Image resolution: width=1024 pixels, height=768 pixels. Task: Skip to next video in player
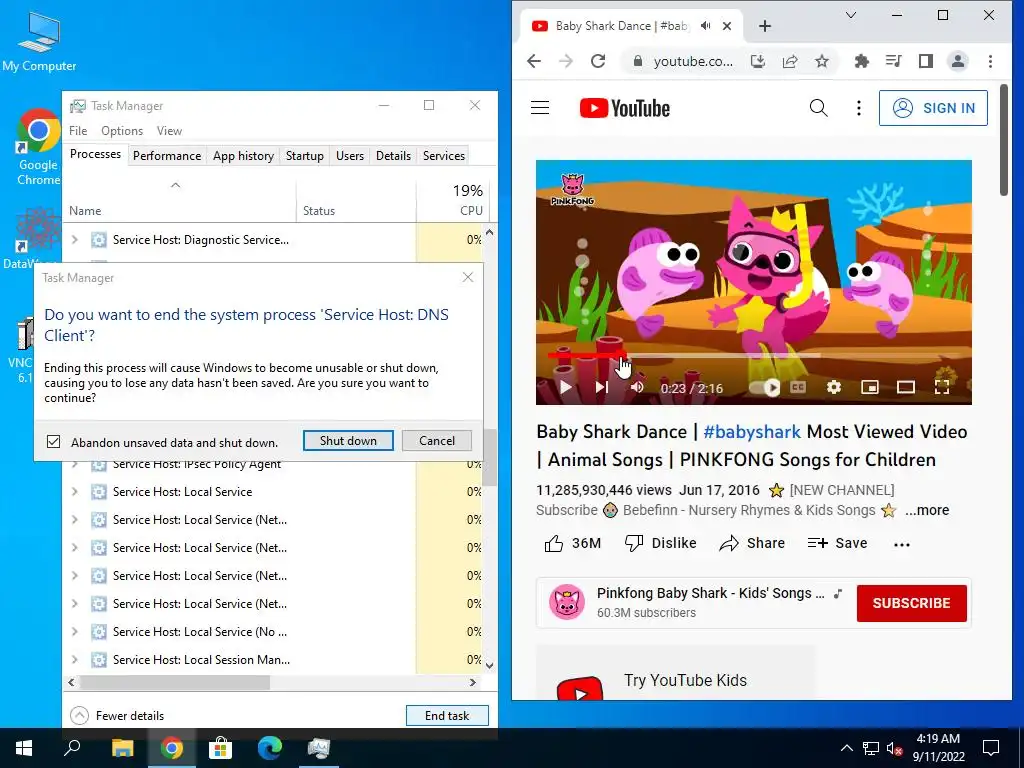coord(601,387)
